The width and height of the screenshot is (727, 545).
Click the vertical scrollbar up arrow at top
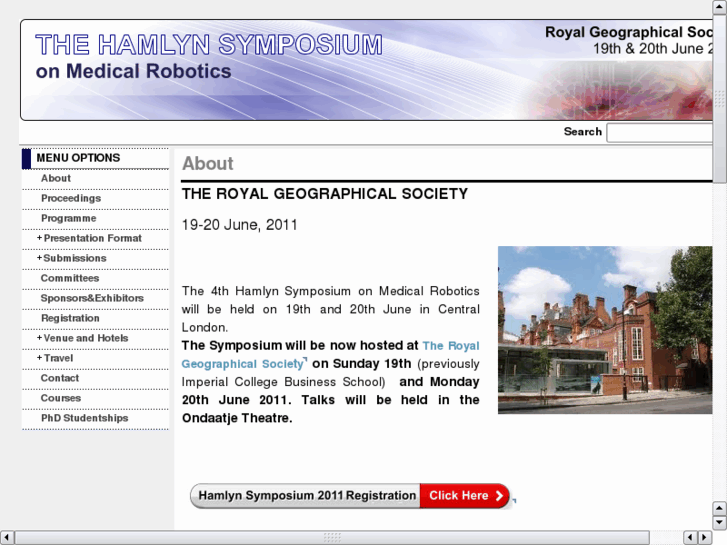tap(719, 6)
